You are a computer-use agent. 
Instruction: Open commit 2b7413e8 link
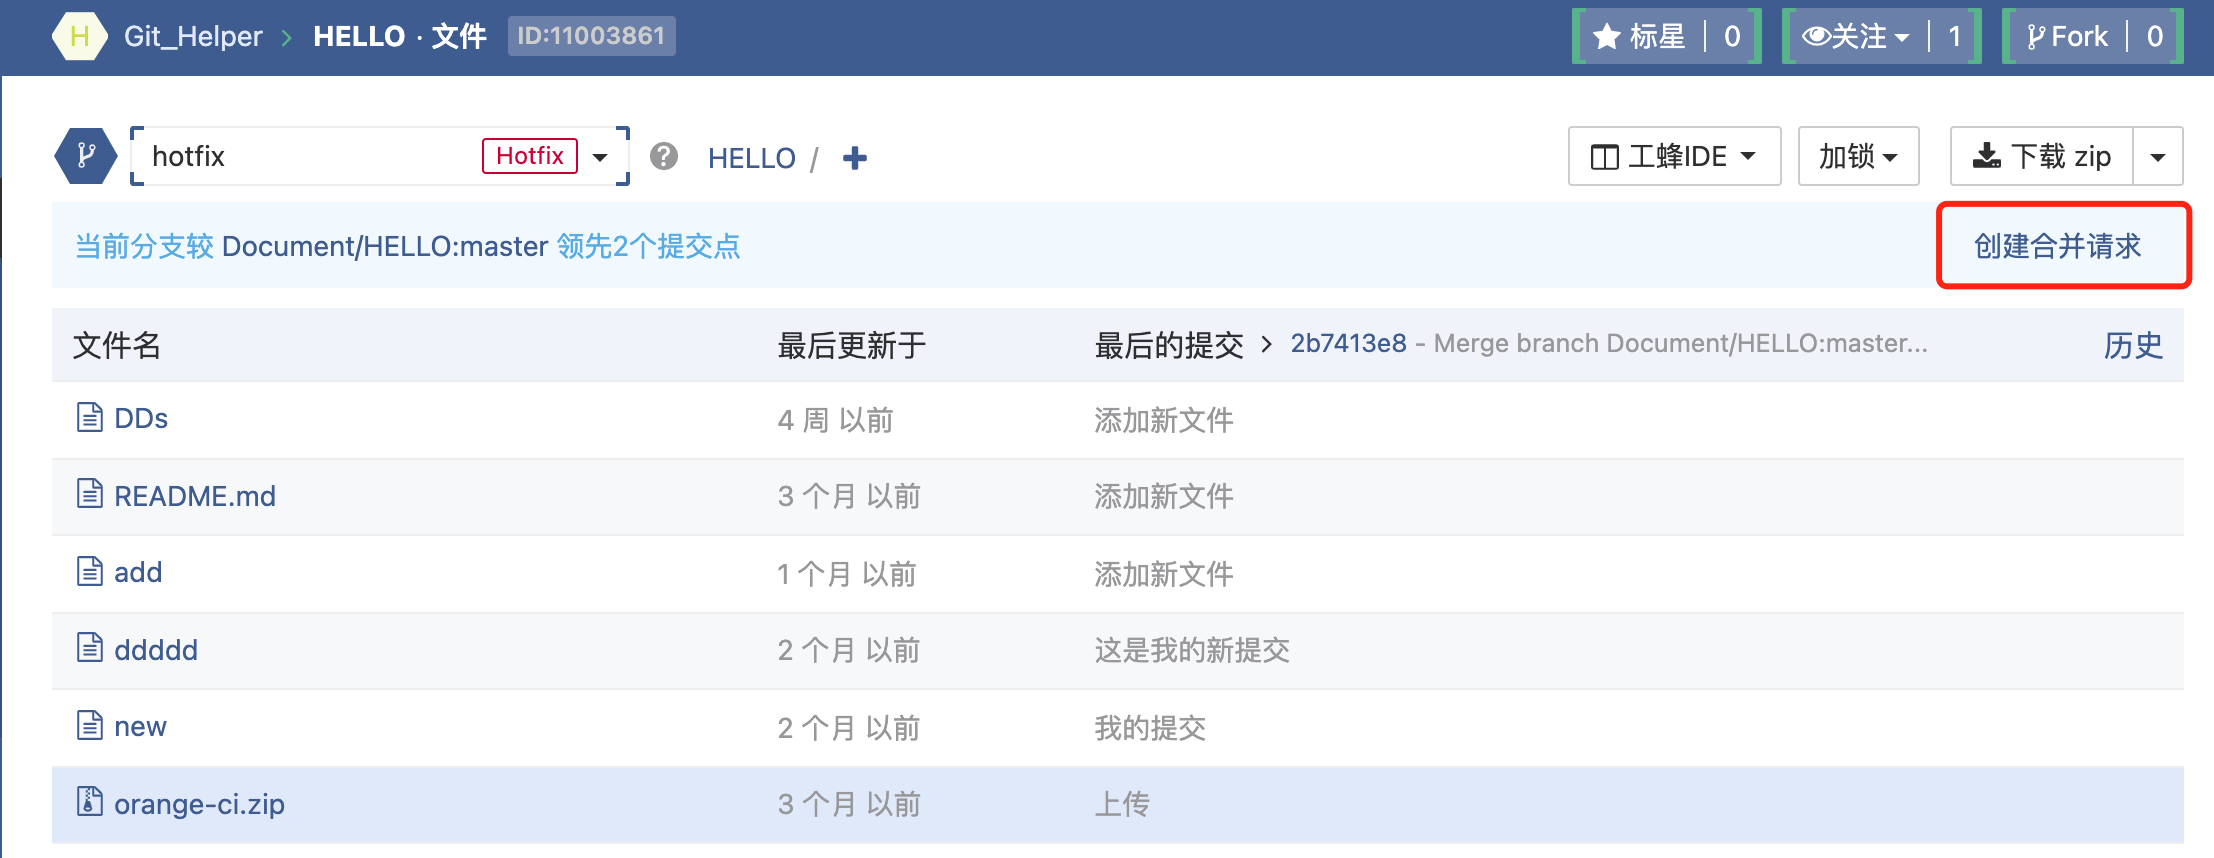click(1348, 344)
